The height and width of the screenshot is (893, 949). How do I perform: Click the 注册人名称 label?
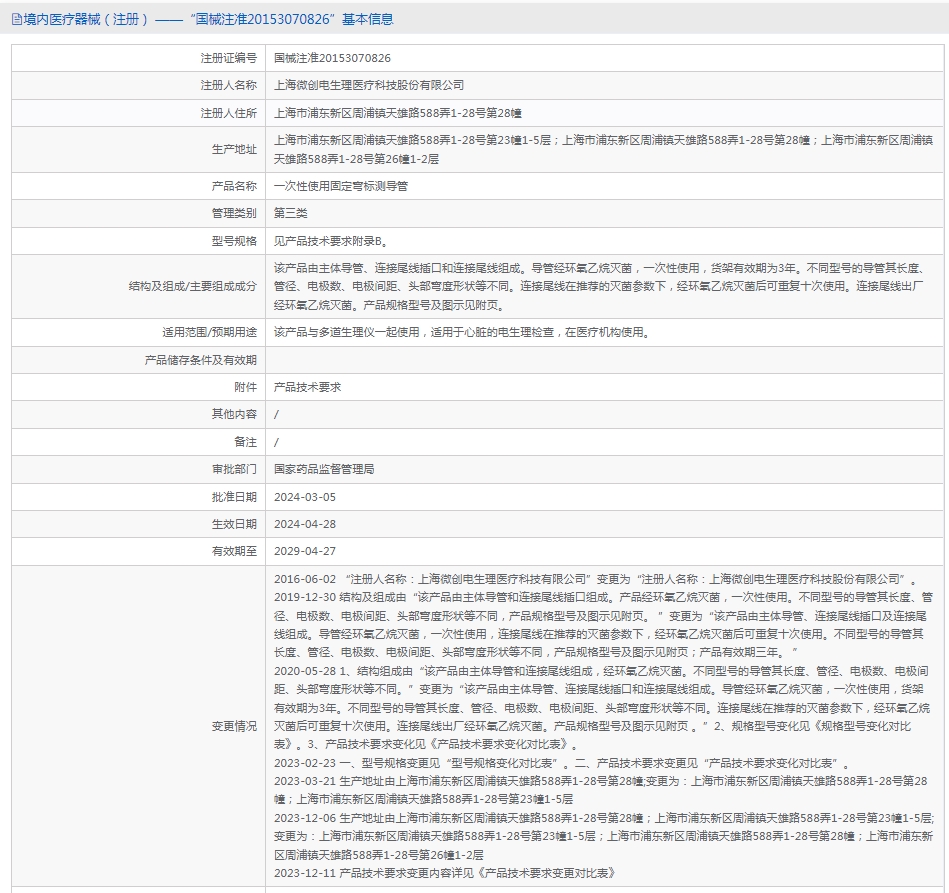(228, 85)
